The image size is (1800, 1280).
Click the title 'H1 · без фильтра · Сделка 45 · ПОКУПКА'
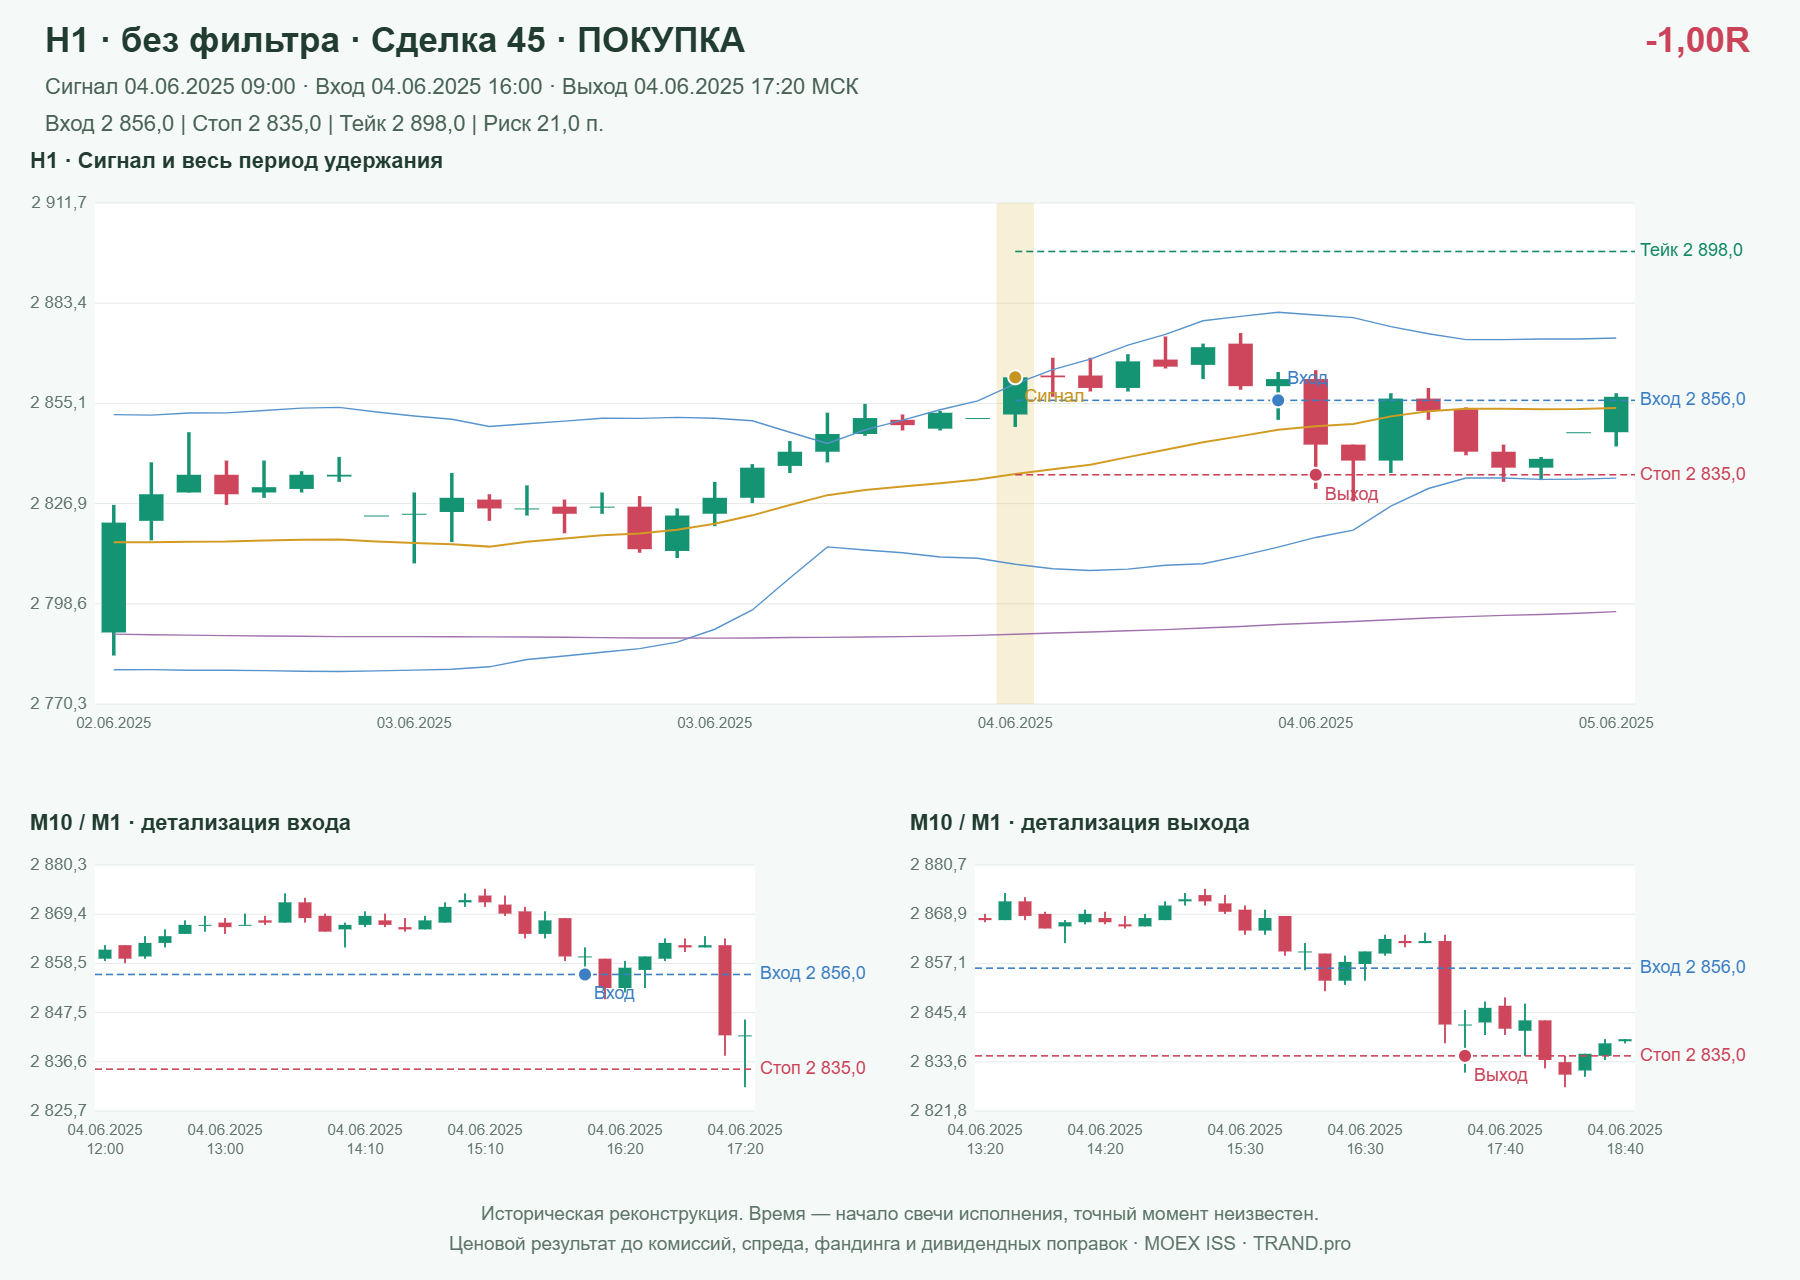[x=395, y=40]
